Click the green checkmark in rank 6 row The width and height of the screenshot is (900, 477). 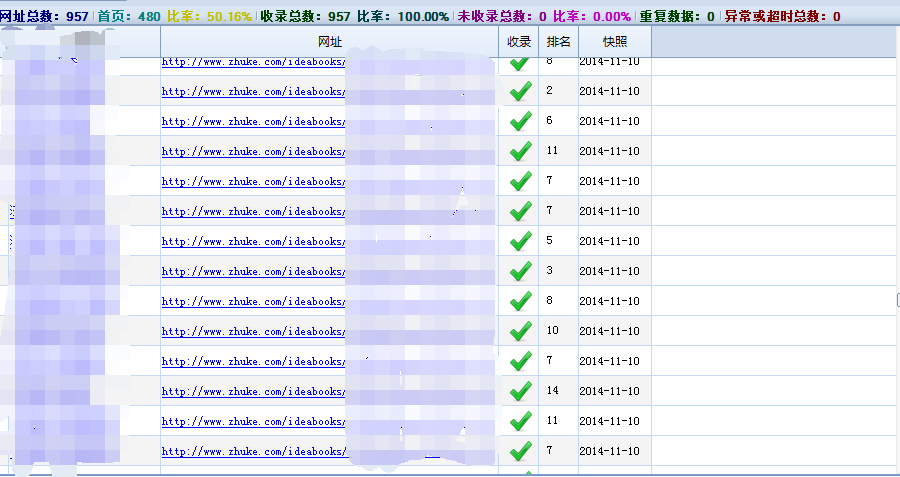(519, 121)
